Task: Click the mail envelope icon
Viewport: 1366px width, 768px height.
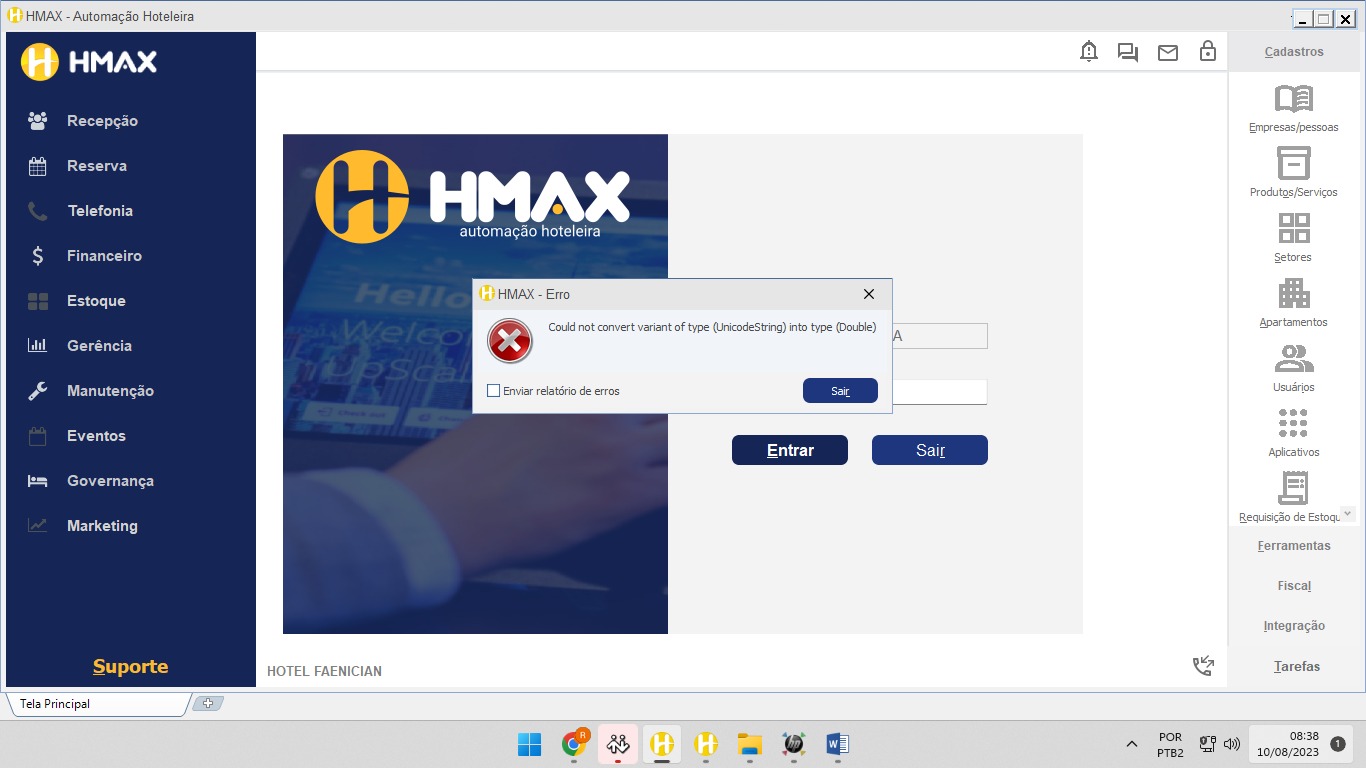Action: tap(1168, 53)
